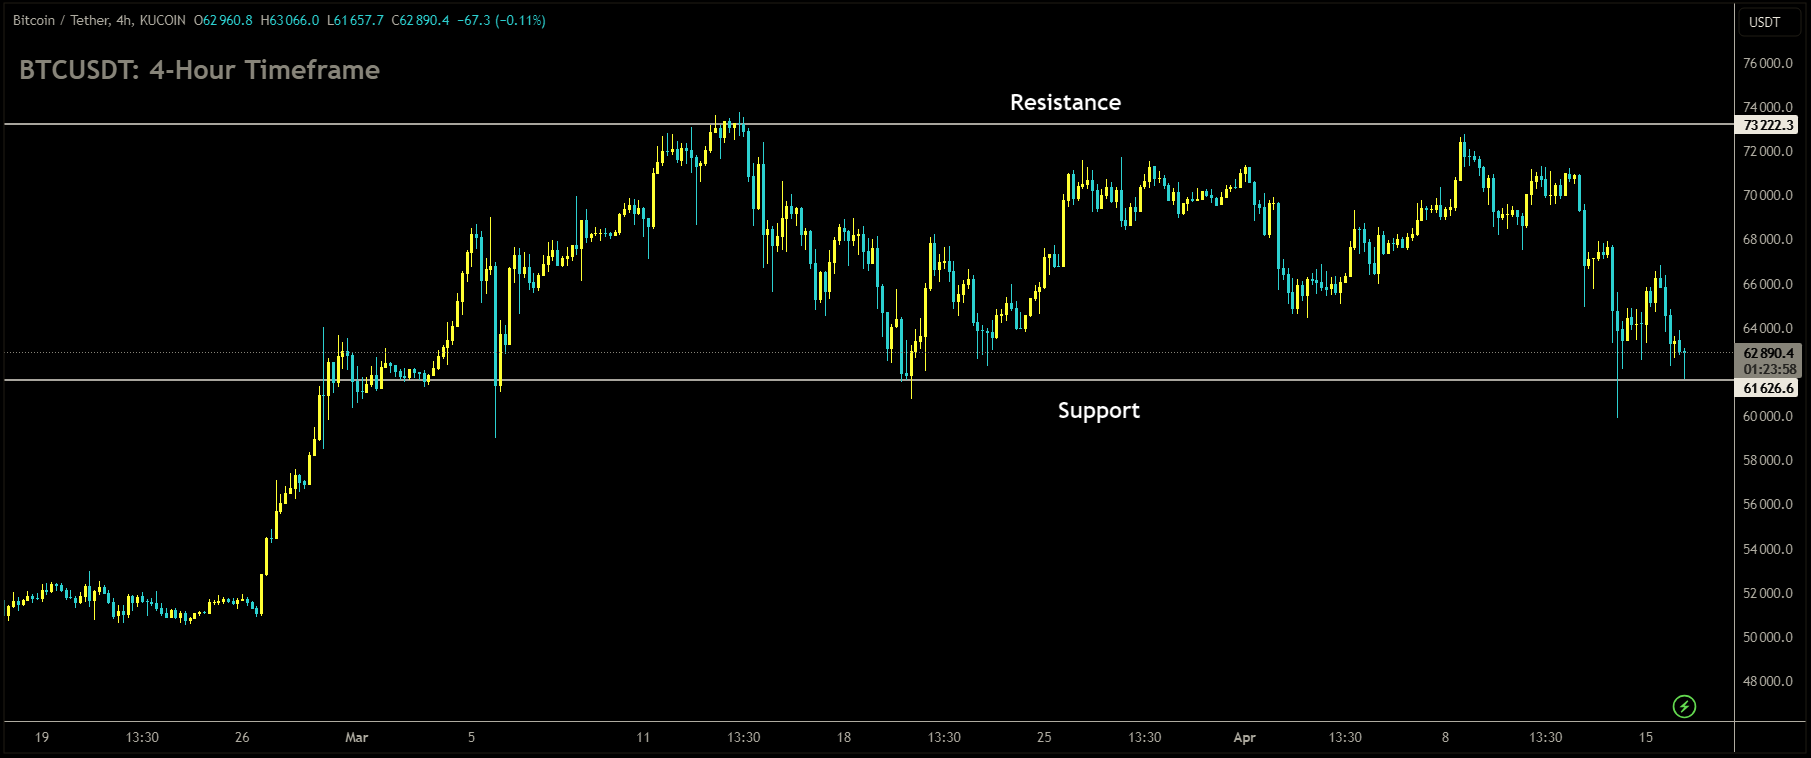Click the BTCUSDT: 4-Hour Timeframe title text
The width and height of the screenshot is (1811, 758).
tap(199, 70)
